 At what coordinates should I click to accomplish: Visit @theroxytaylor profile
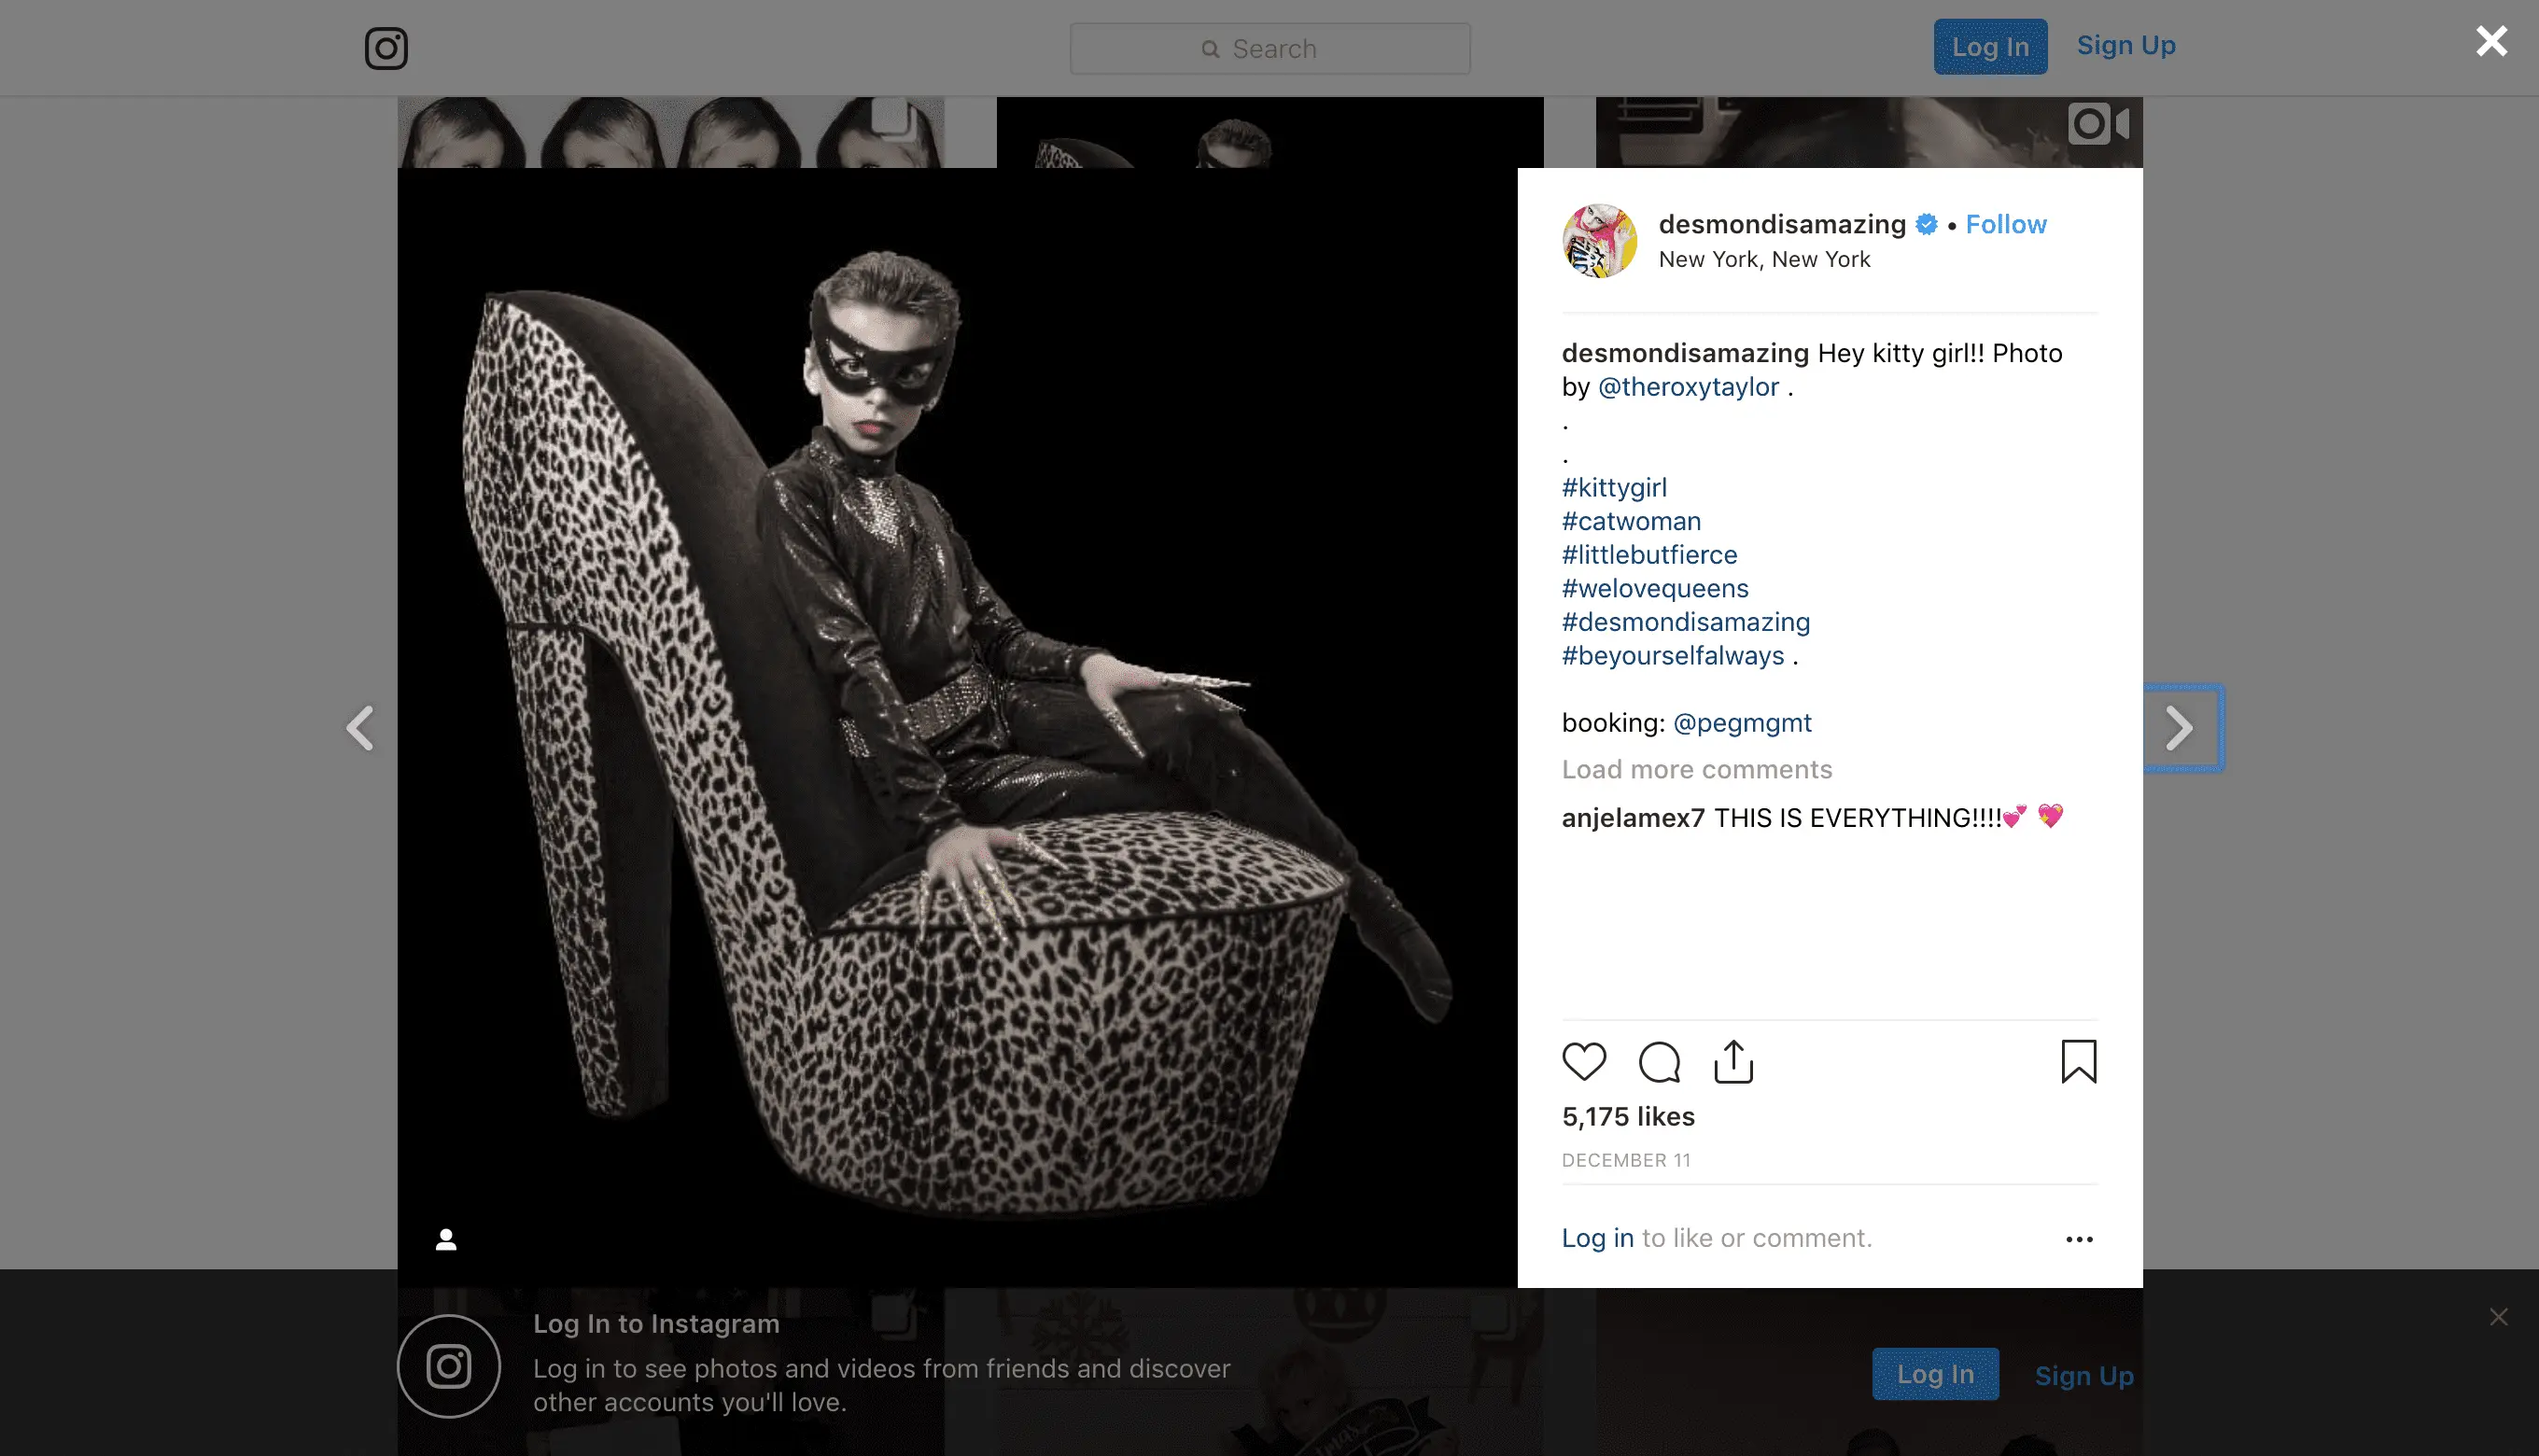(1688, 387)
